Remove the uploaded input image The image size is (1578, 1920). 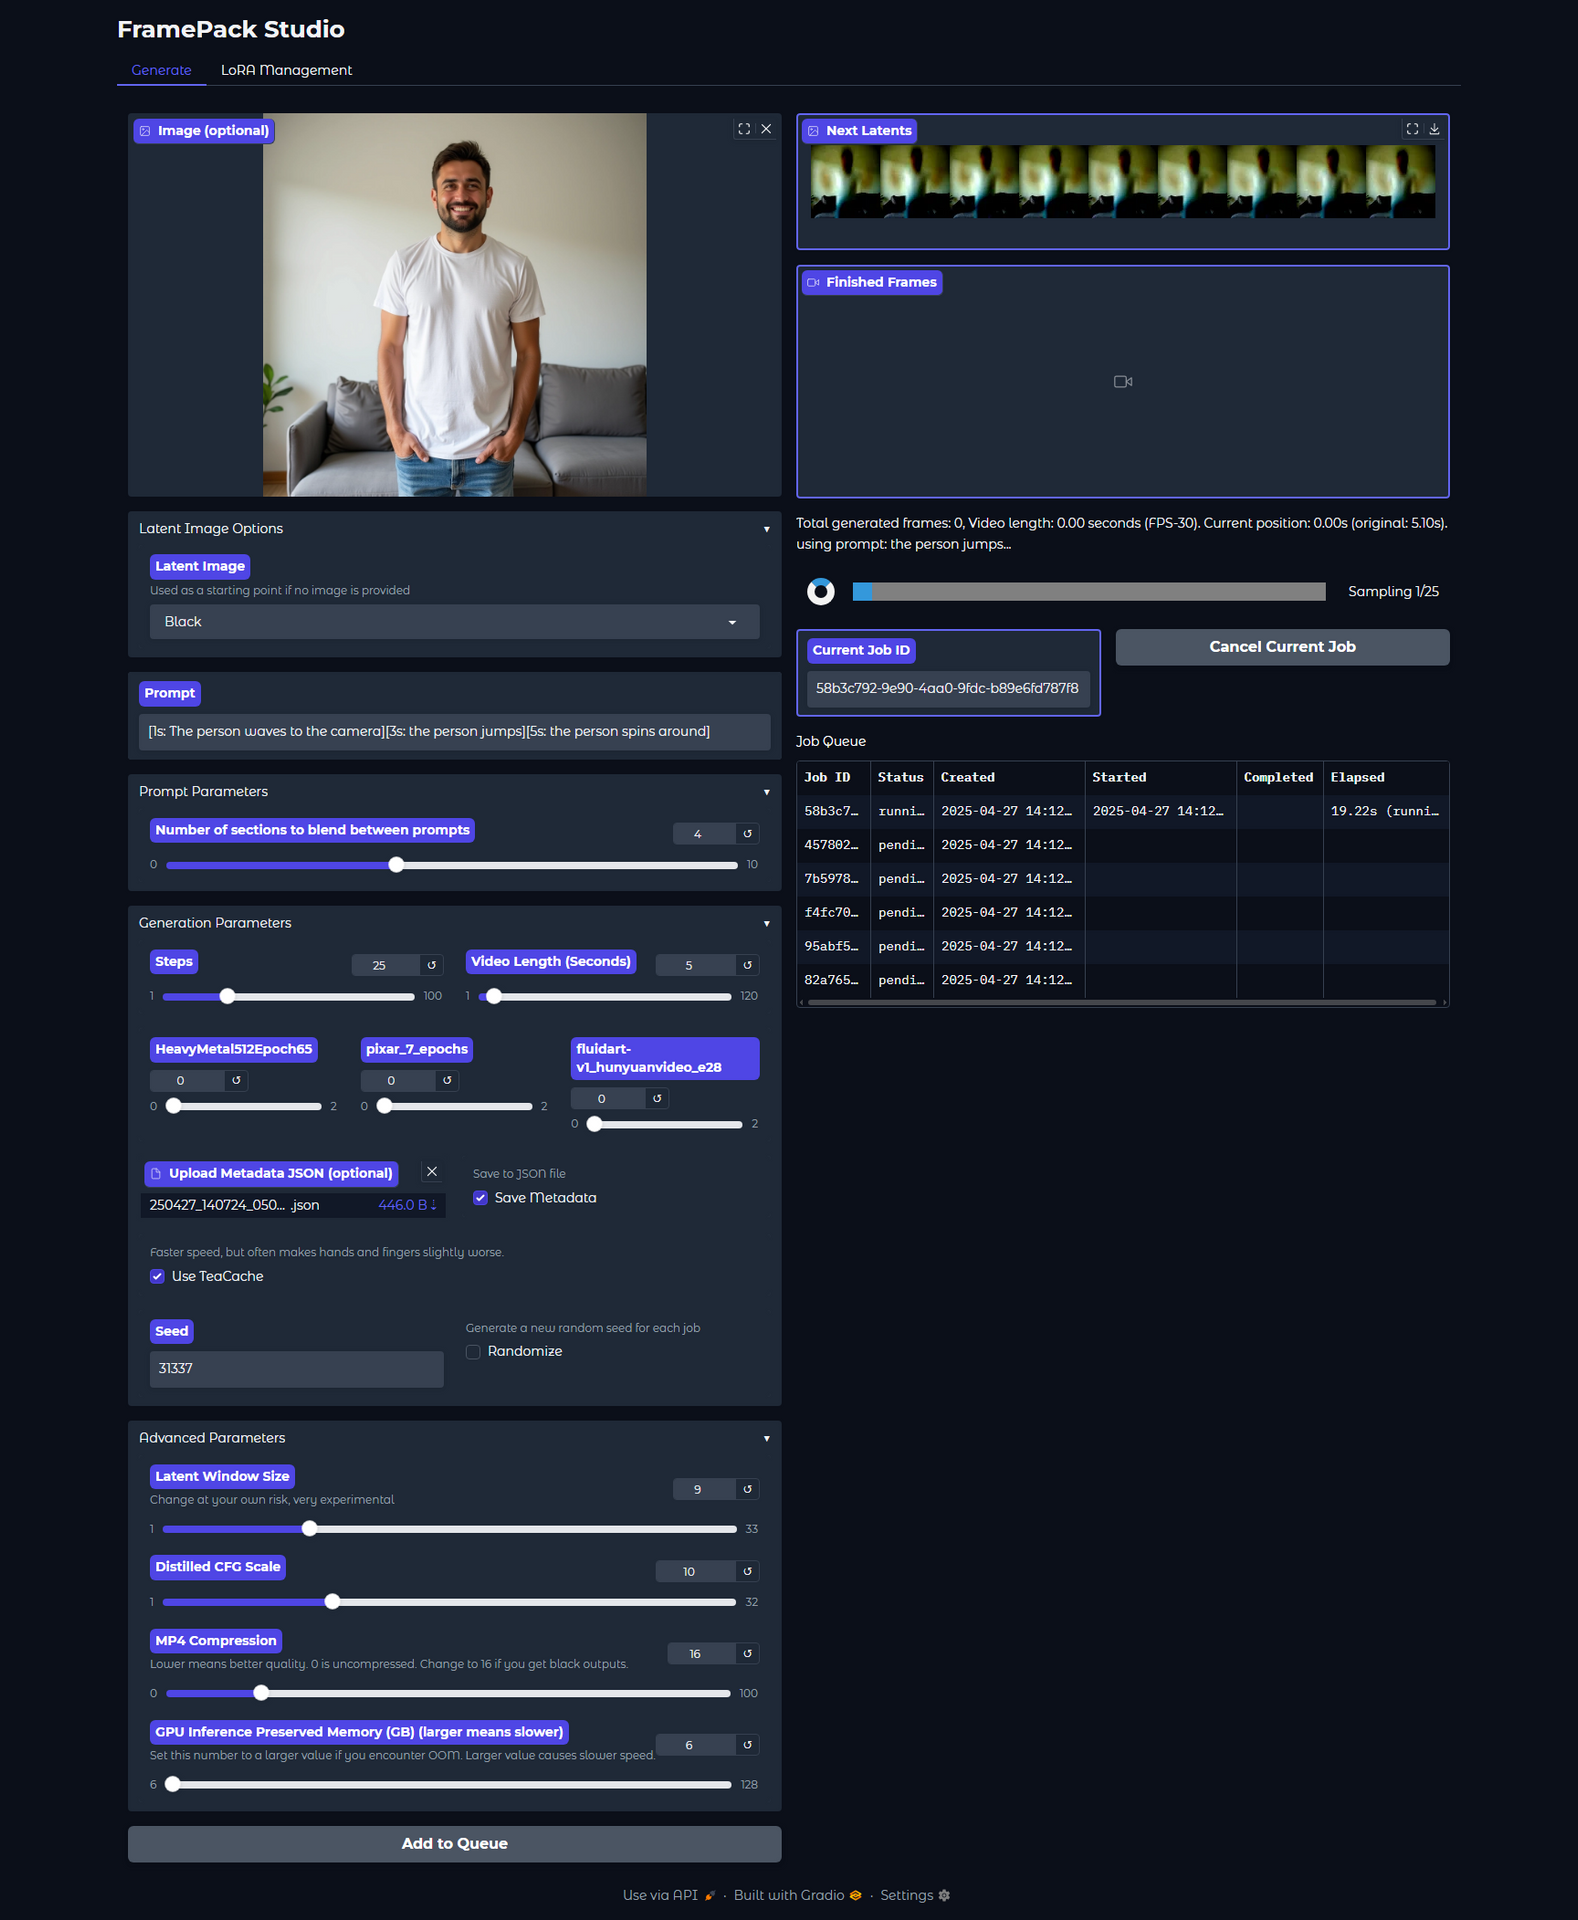point(766,129)
